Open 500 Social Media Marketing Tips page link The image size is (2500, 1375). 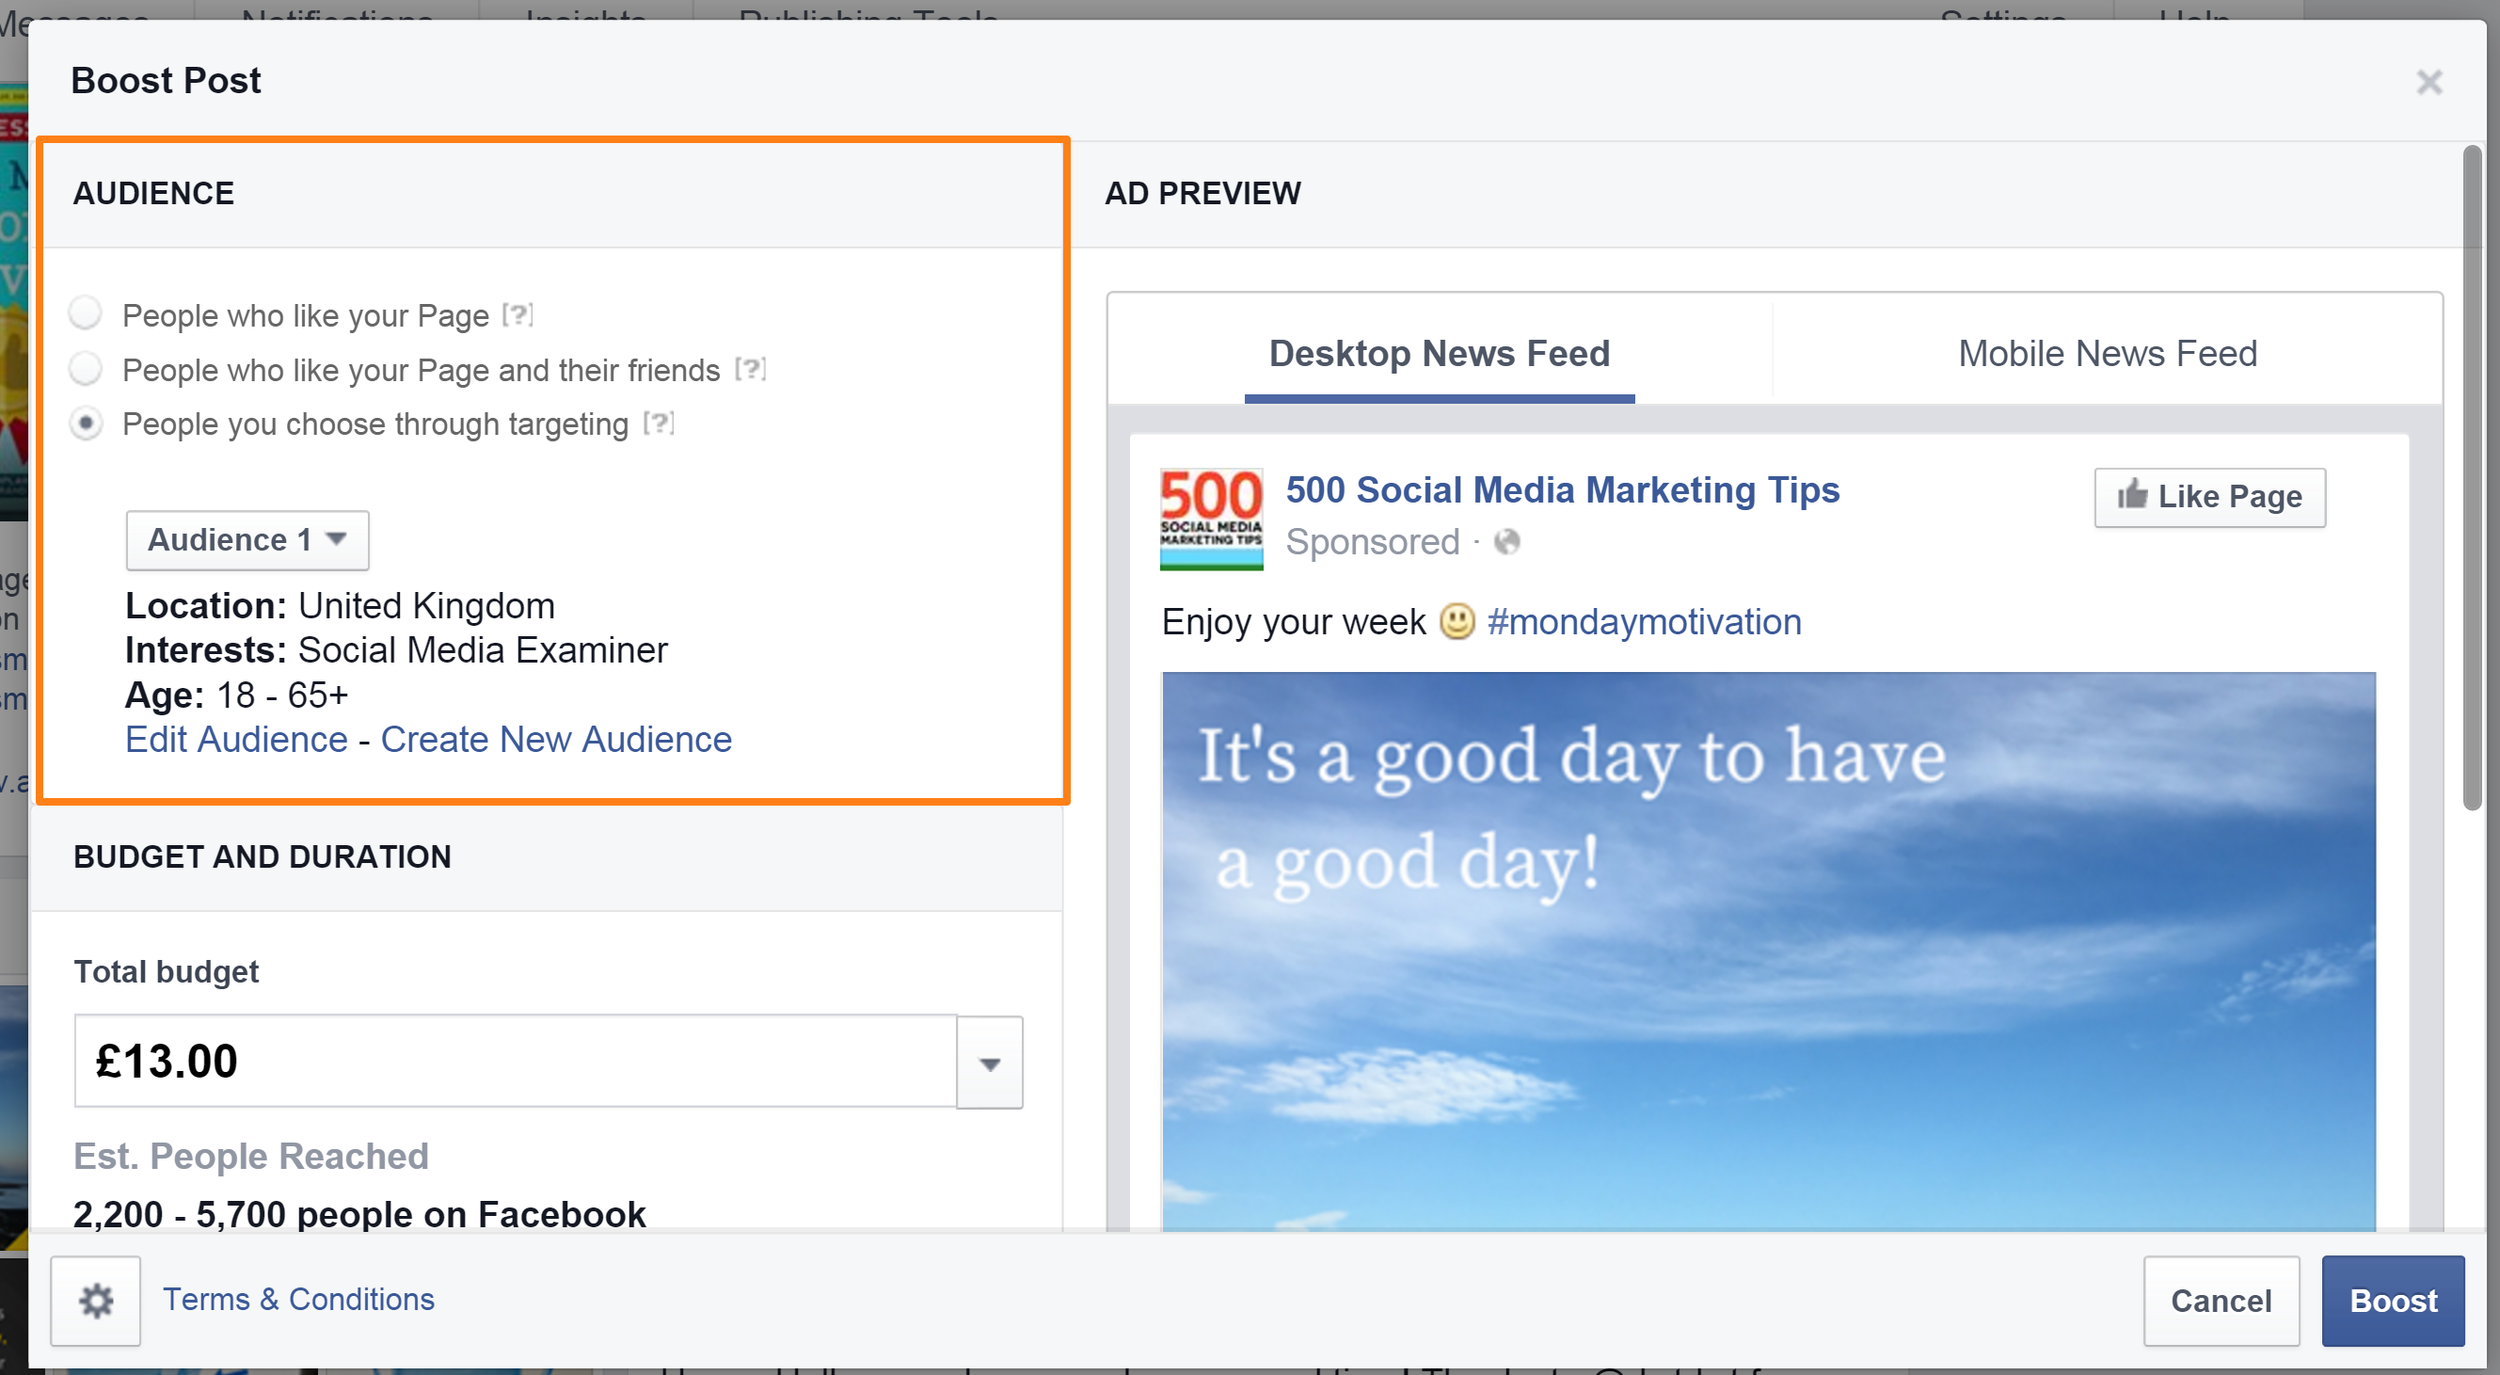pos(1562,490)
